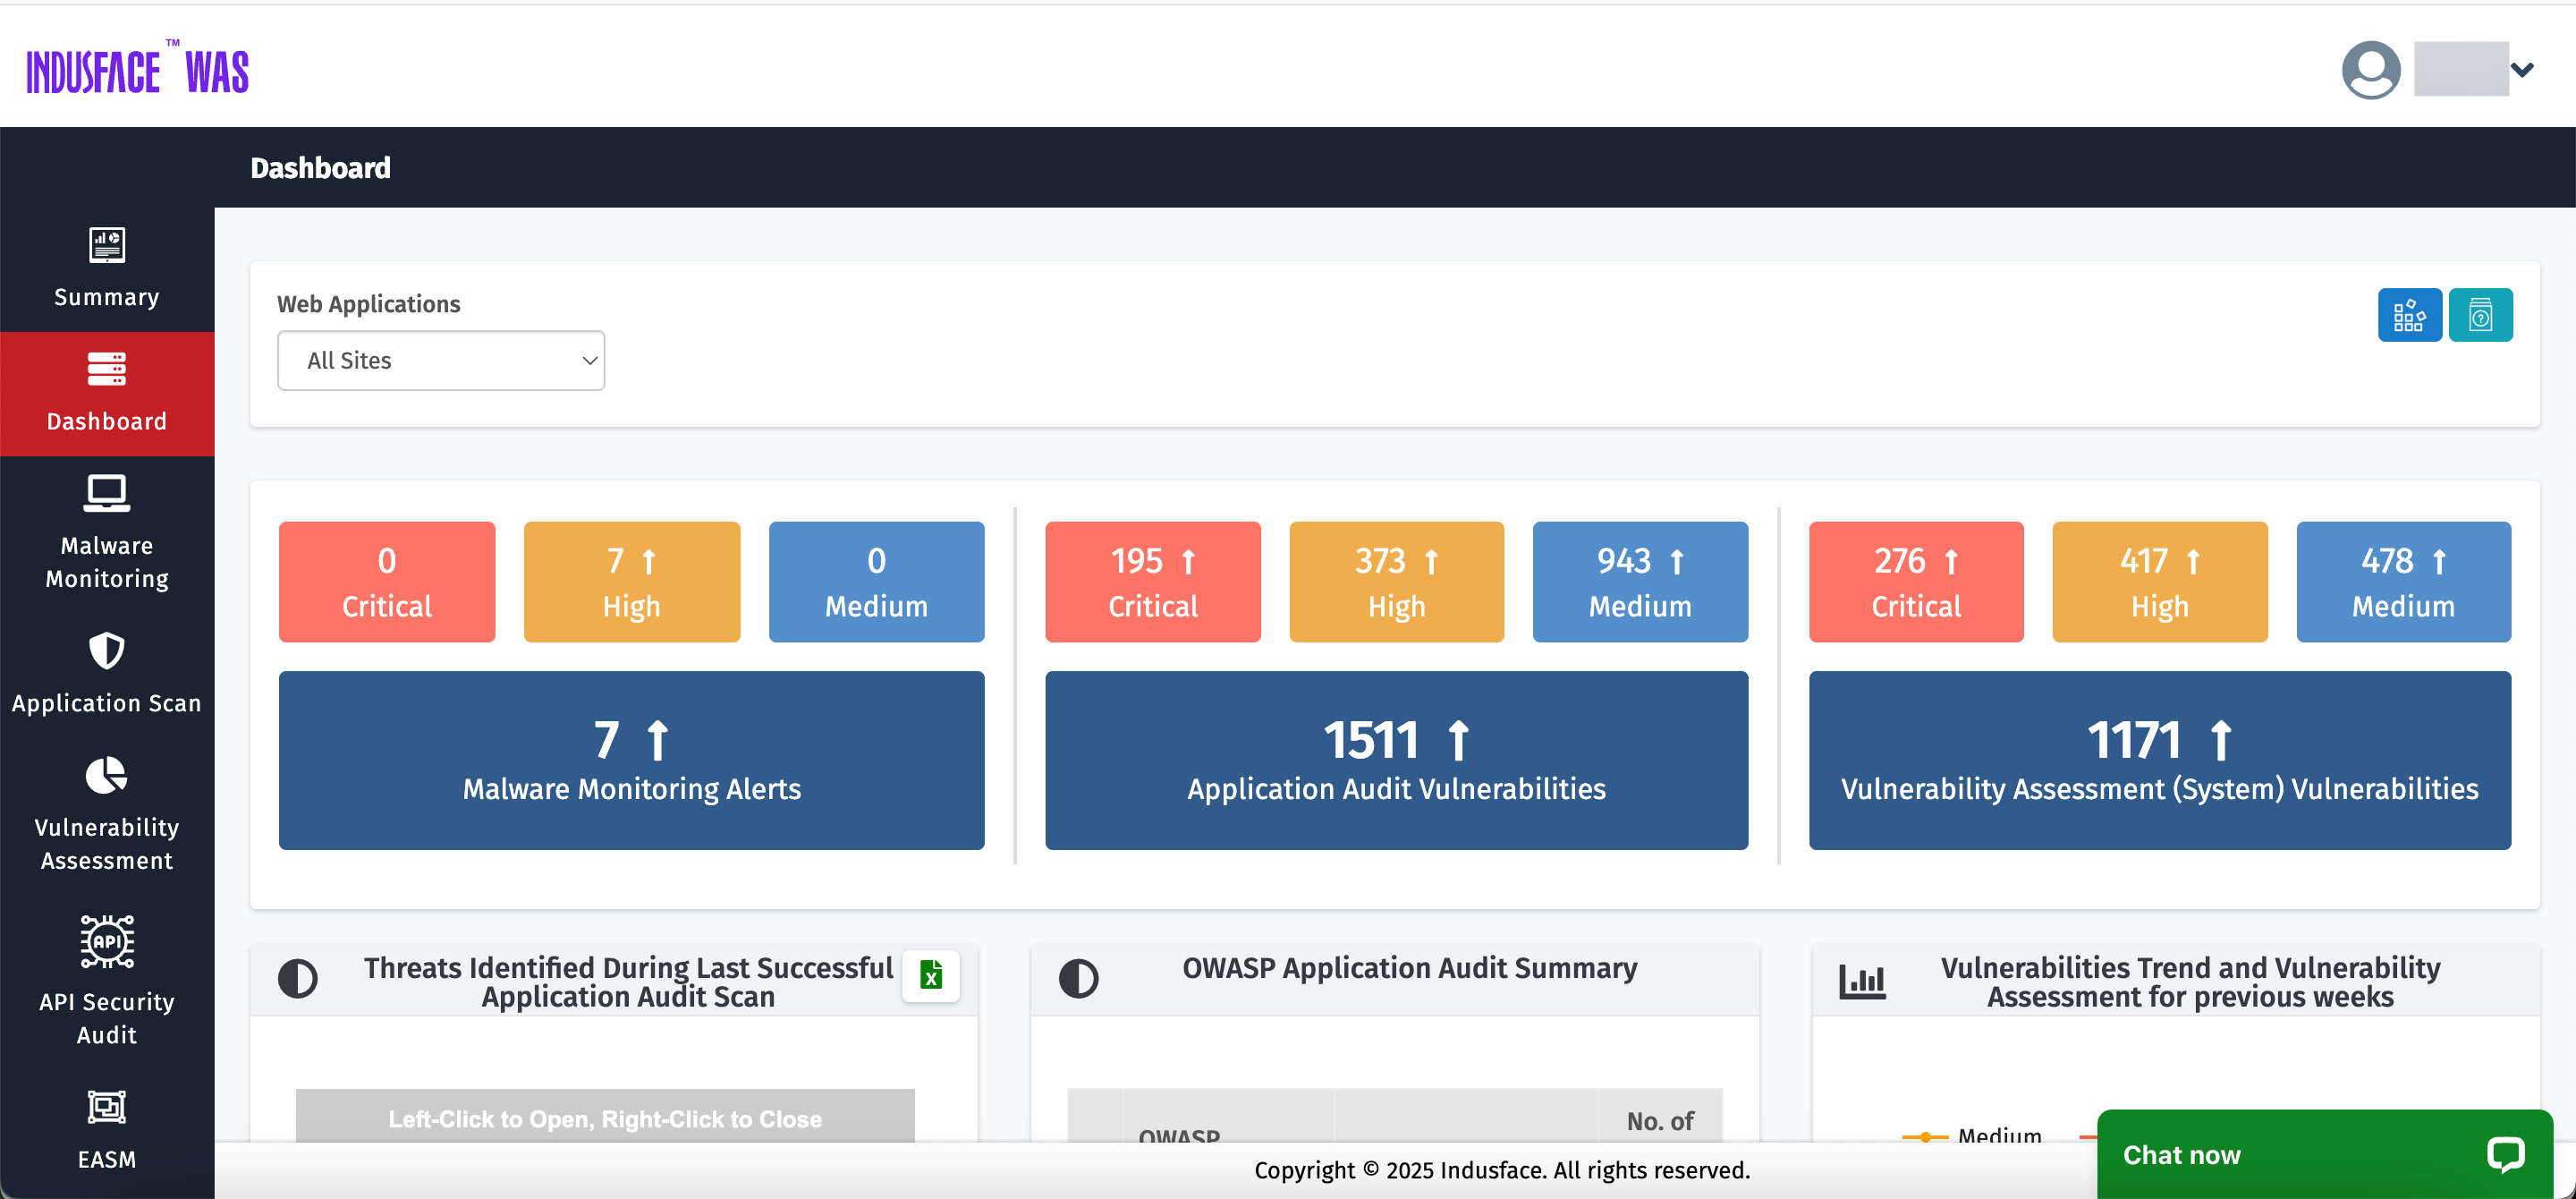Open the EASM sidebar icon
The image size is (2576, 1199).
click(x=107, y=1107)
